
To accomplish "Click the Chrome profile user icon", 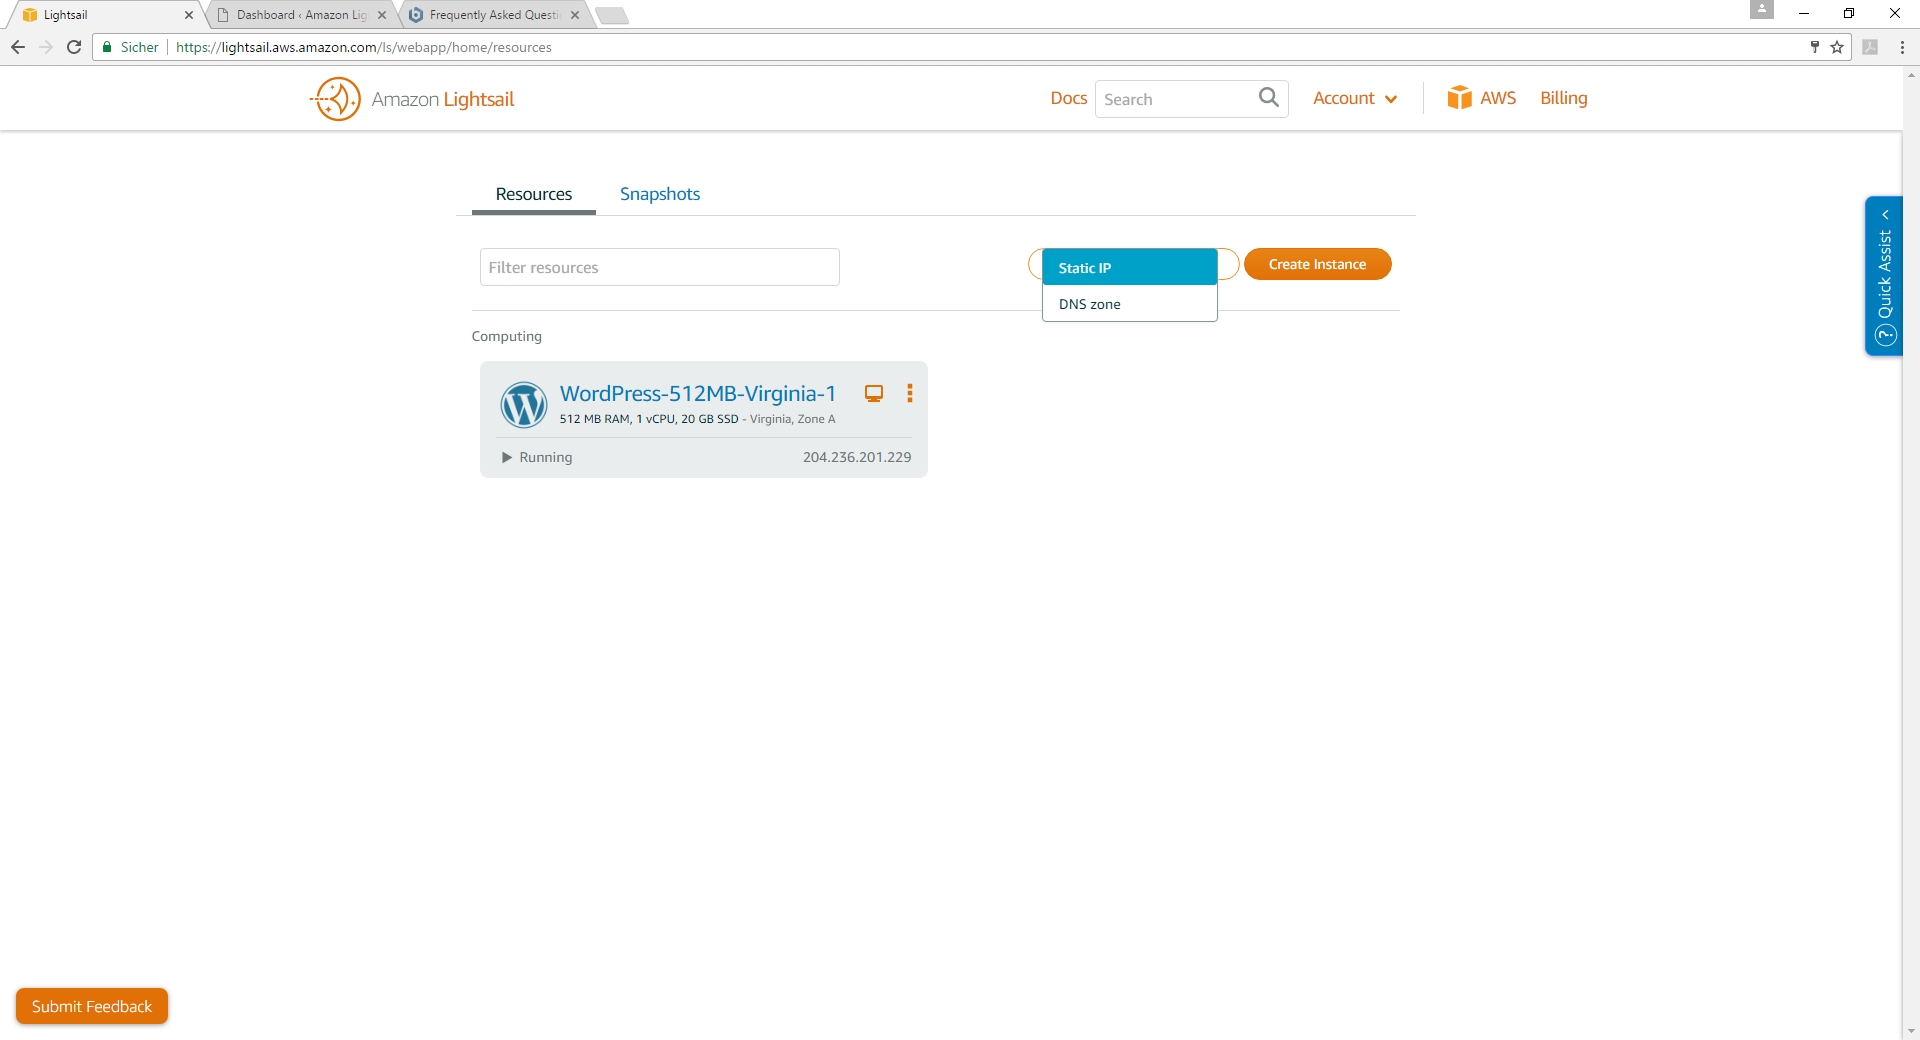I will (x=1761, y=10).
